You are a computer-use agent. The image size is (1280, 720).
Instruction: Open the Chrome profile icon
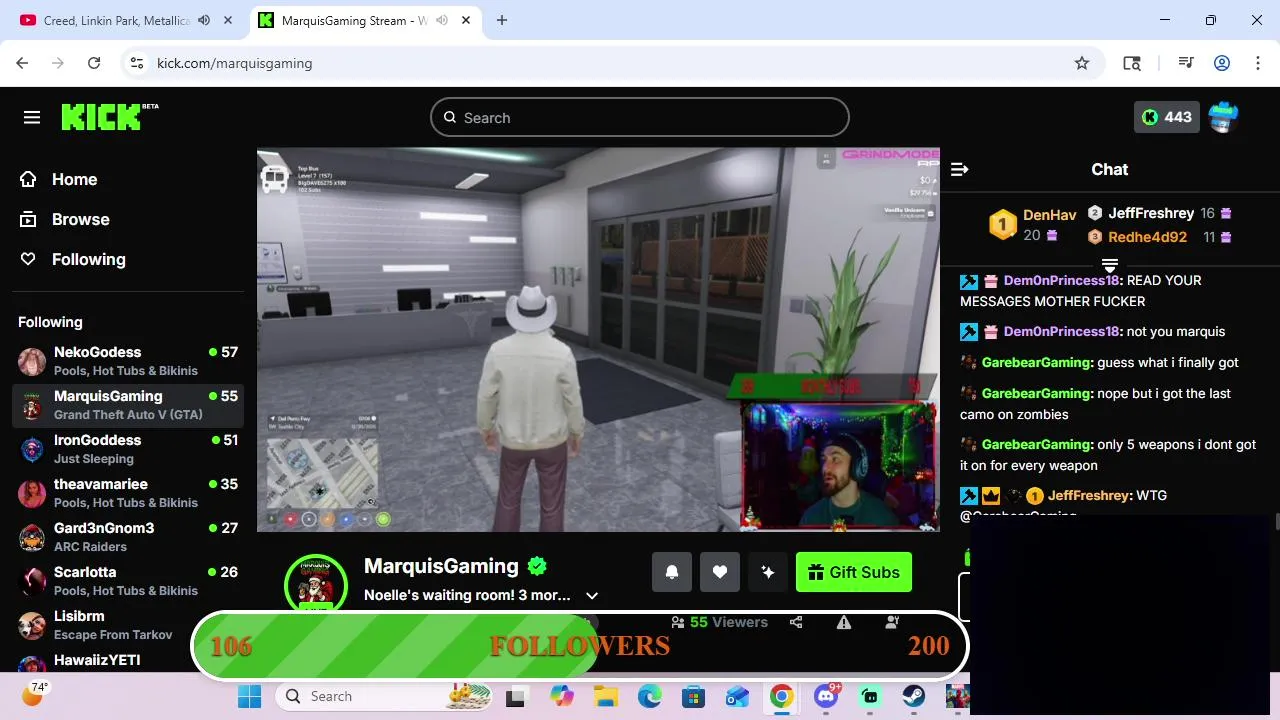(x=1222, y=63)
